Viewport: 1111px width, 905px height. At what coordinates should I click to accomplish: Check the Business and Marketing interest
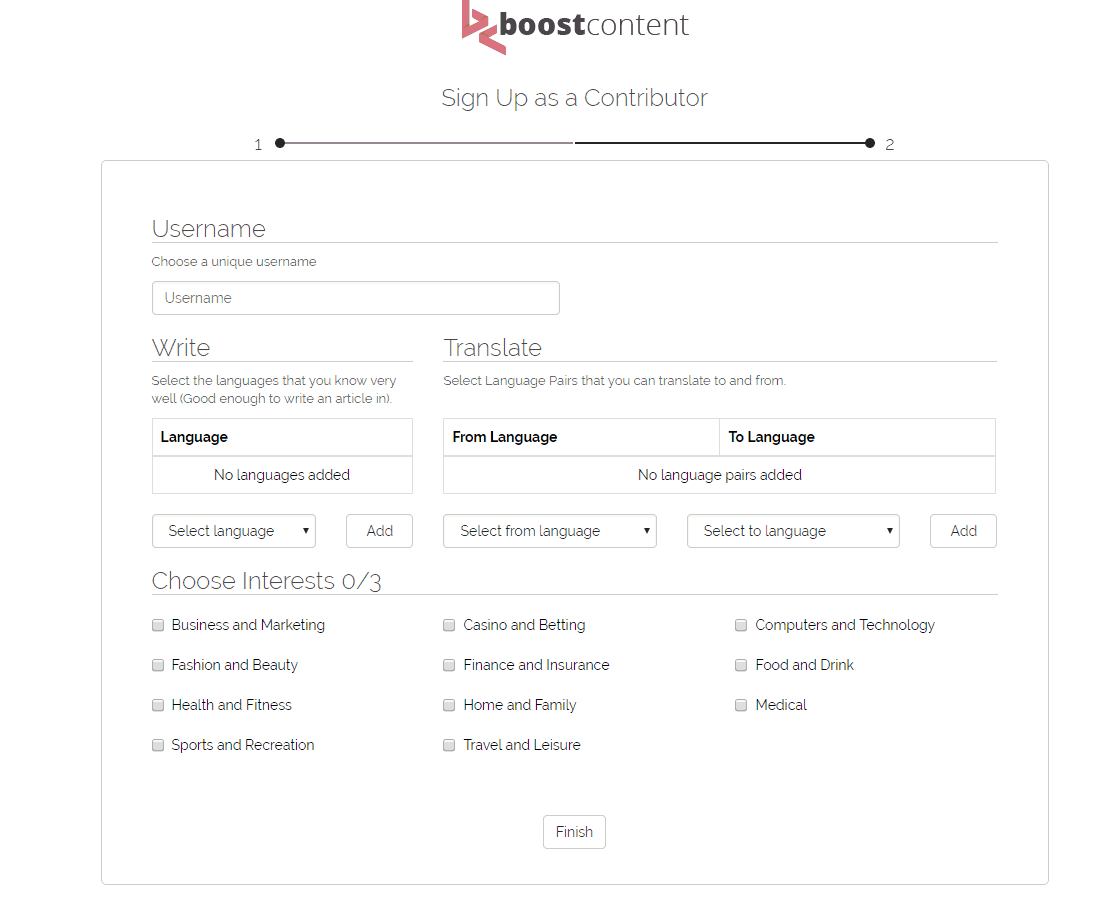pos(158,625)
